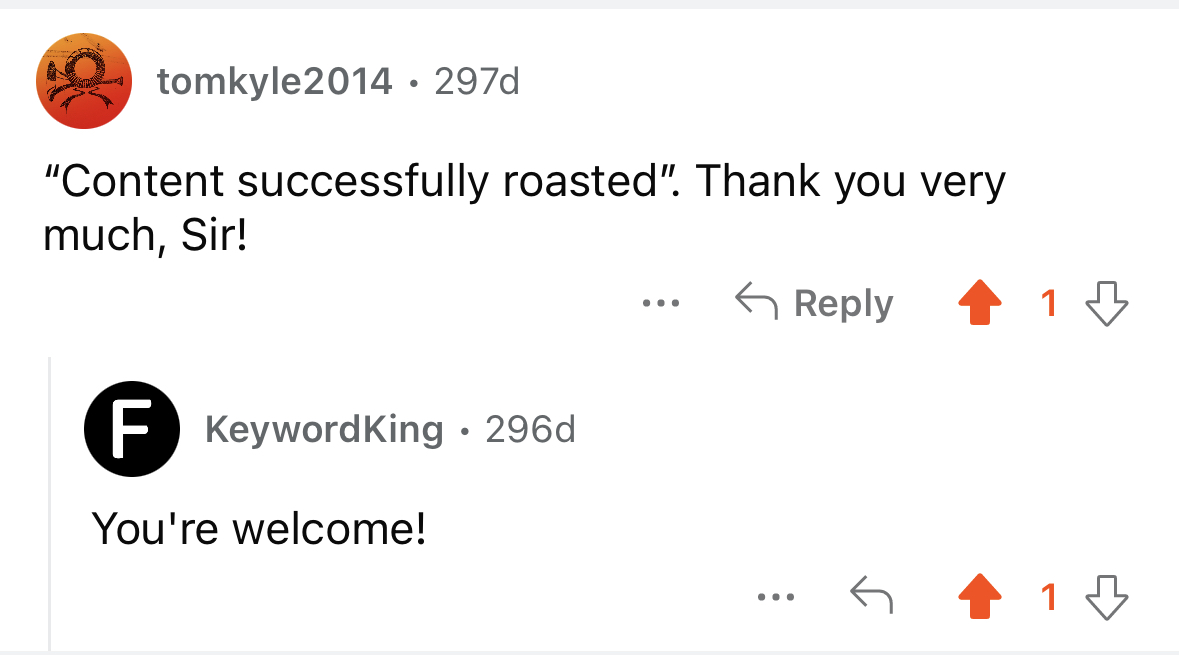Screen dimensions: 1179x655
Task: Collapse the reply thread using the vertical line
Action: click(x=50, y=504)
